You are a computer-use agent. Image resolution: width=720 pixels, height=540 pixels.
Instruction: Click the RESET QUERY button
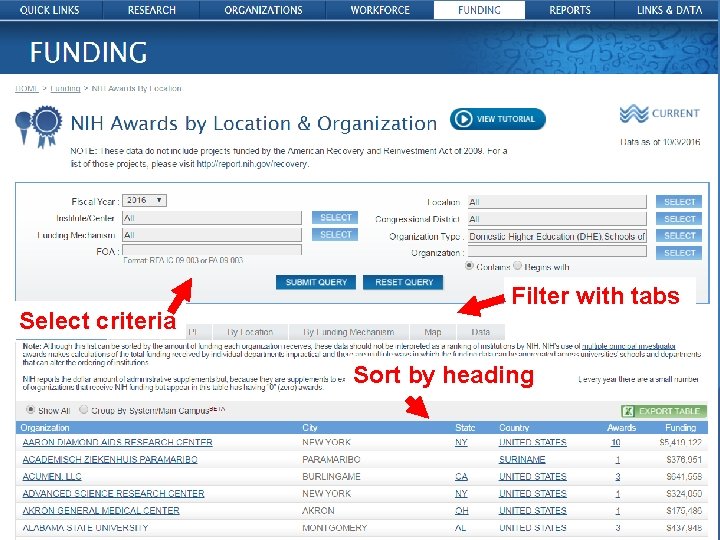point(404,282)
